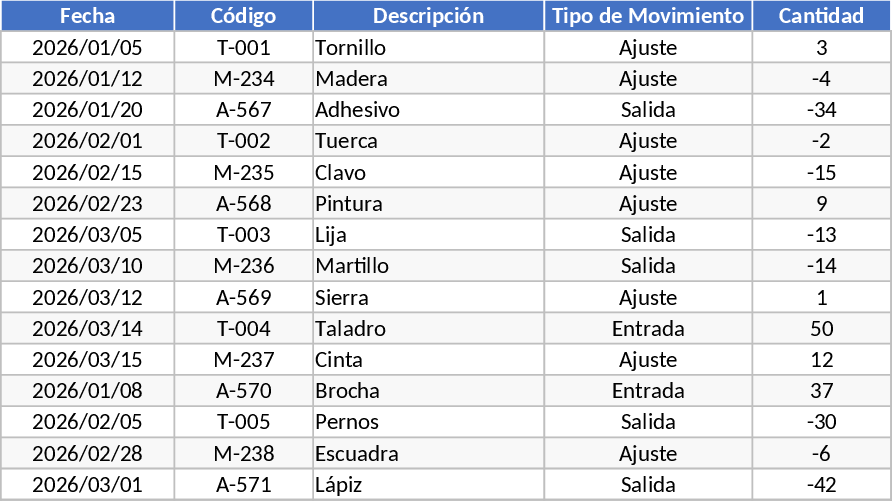
Task: Select the Tipo de Movimiento header
Action: [648, 16]
